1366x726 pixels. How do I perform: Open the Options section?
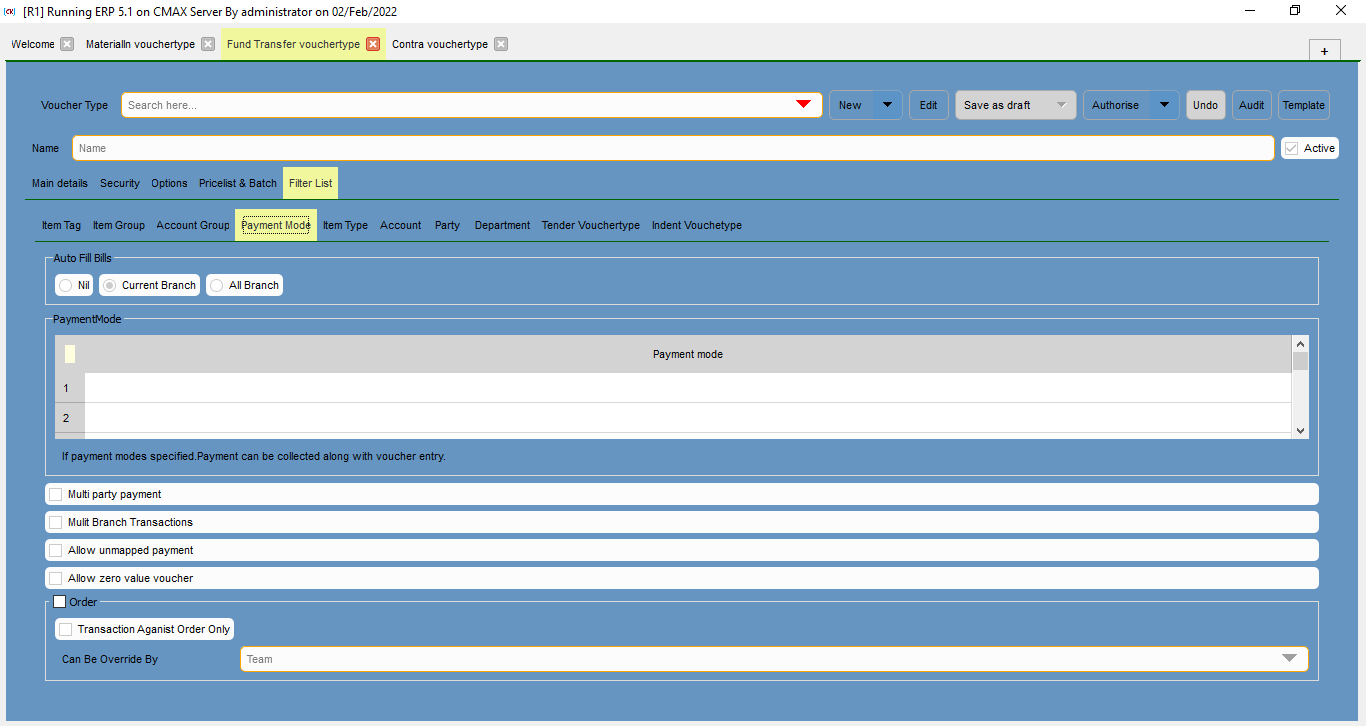pos(169,183)
